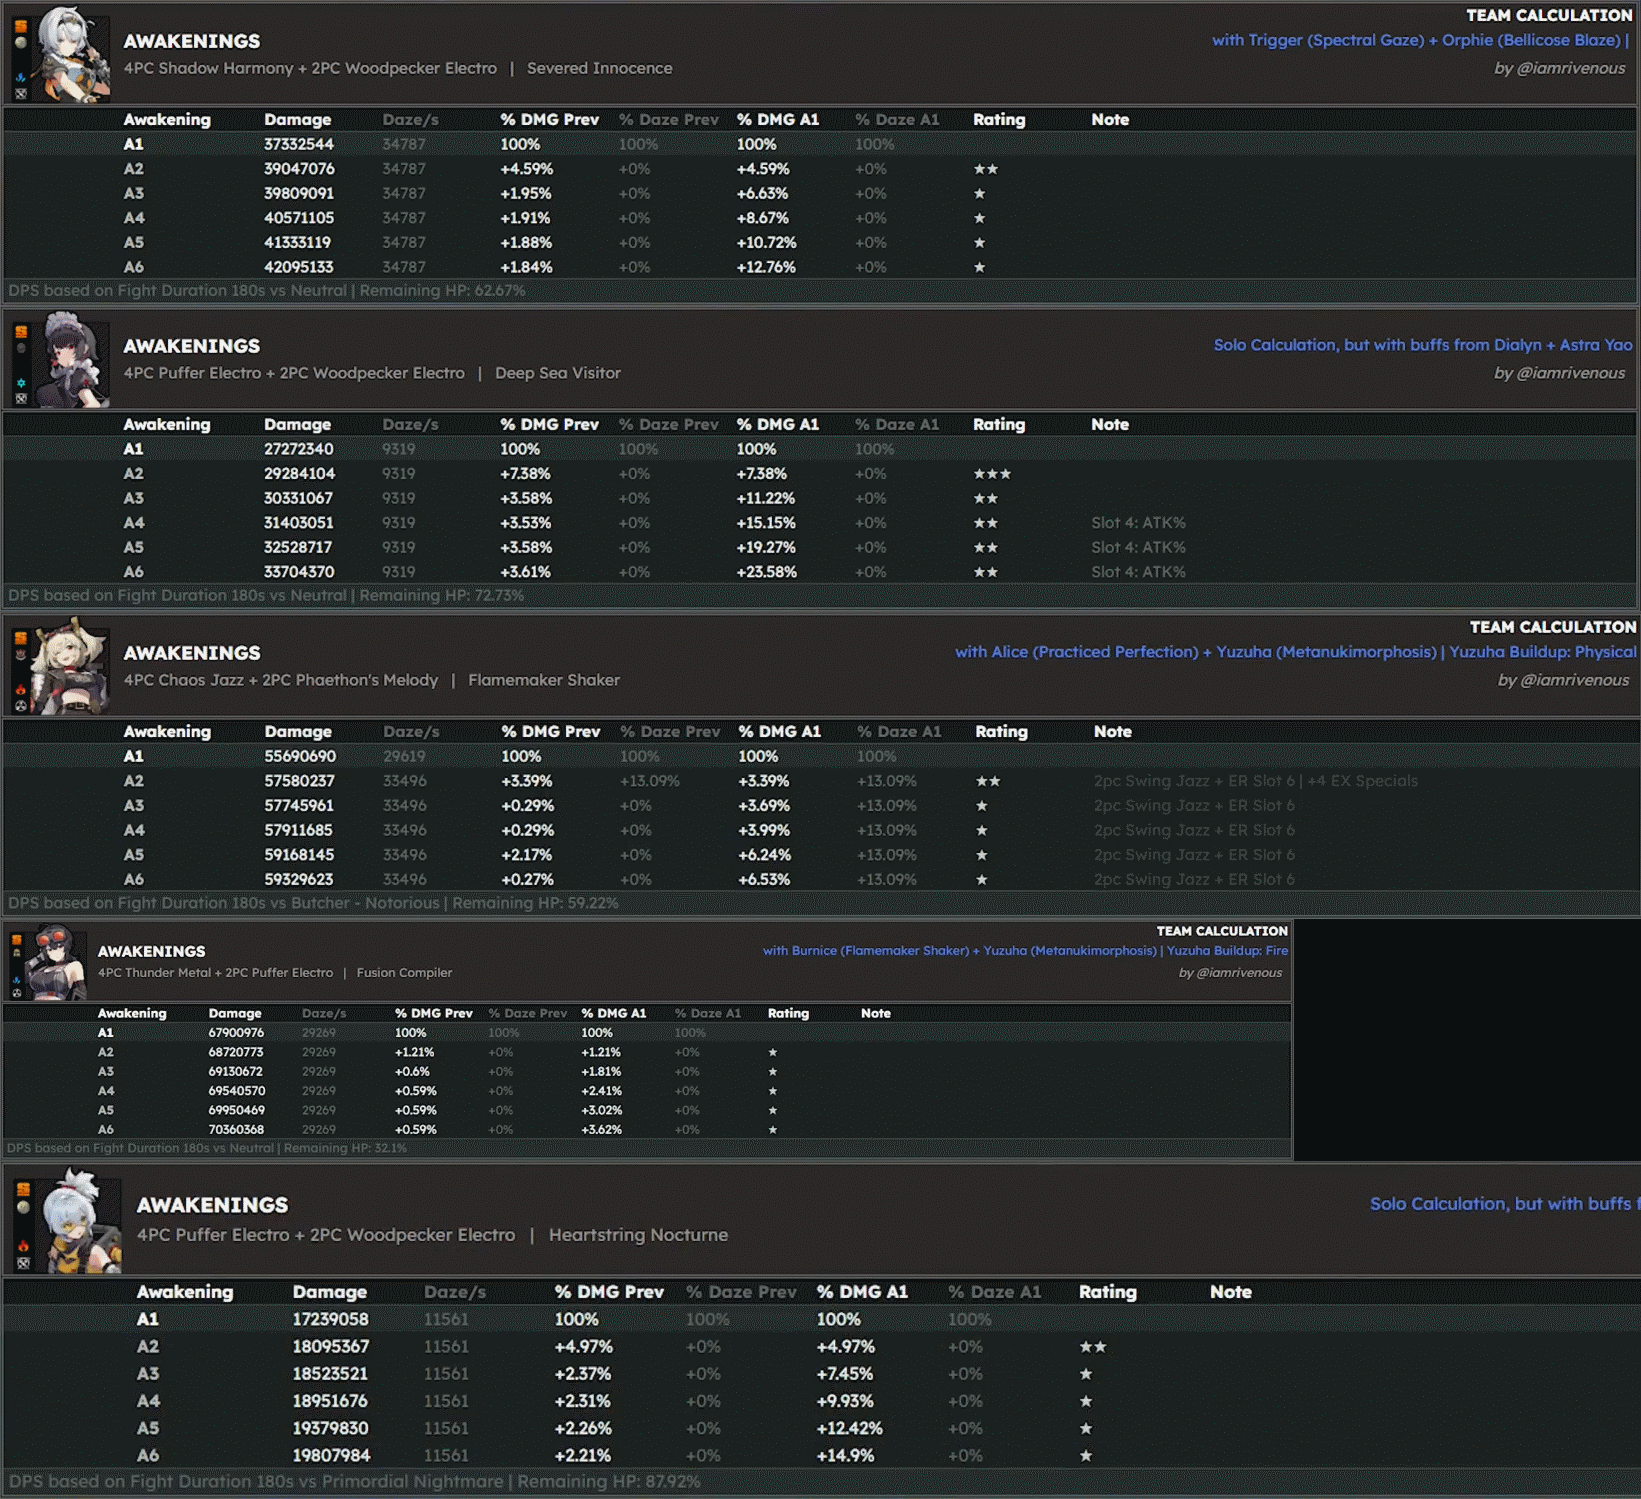Viewport: 1641px width, 1499px height.
Task: Click '@iamrivenous' credit in the Severed Innocence panel
Action: pyautogui.click(x=1571, y=68)
